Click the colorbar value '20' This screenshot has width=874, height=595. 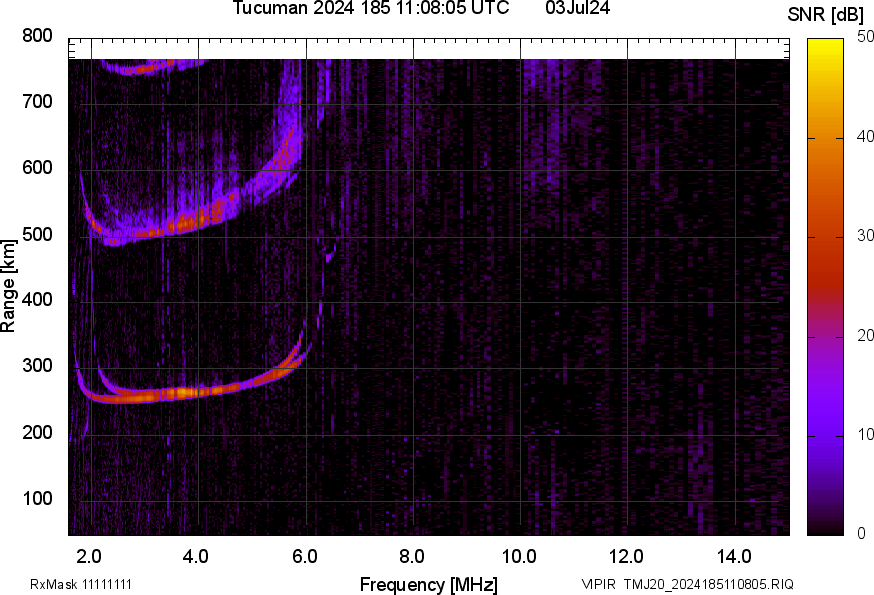865,336
